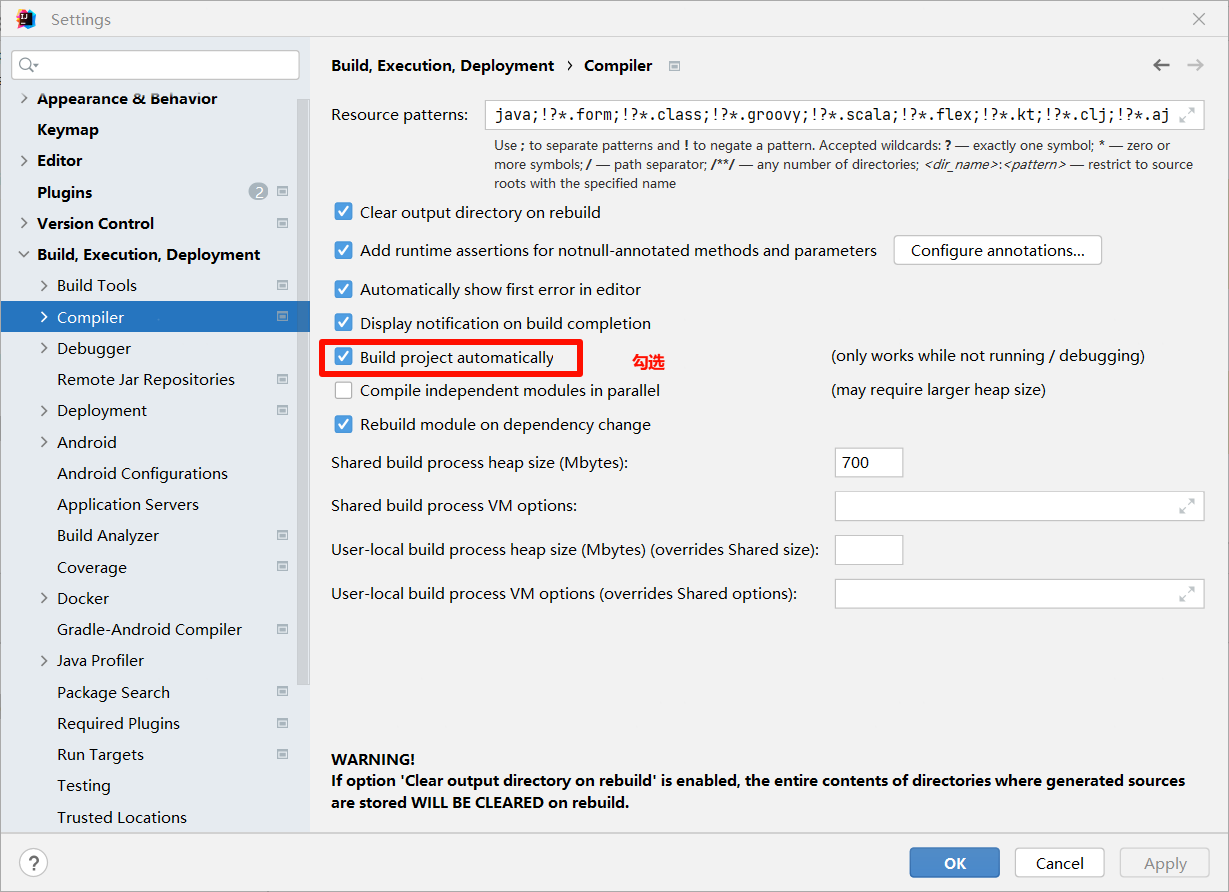Click the project icon beside Gradle-Android Compiler
Viewport: 1229px width, 892px height.
pyautogui.click(x=283, y=629)
